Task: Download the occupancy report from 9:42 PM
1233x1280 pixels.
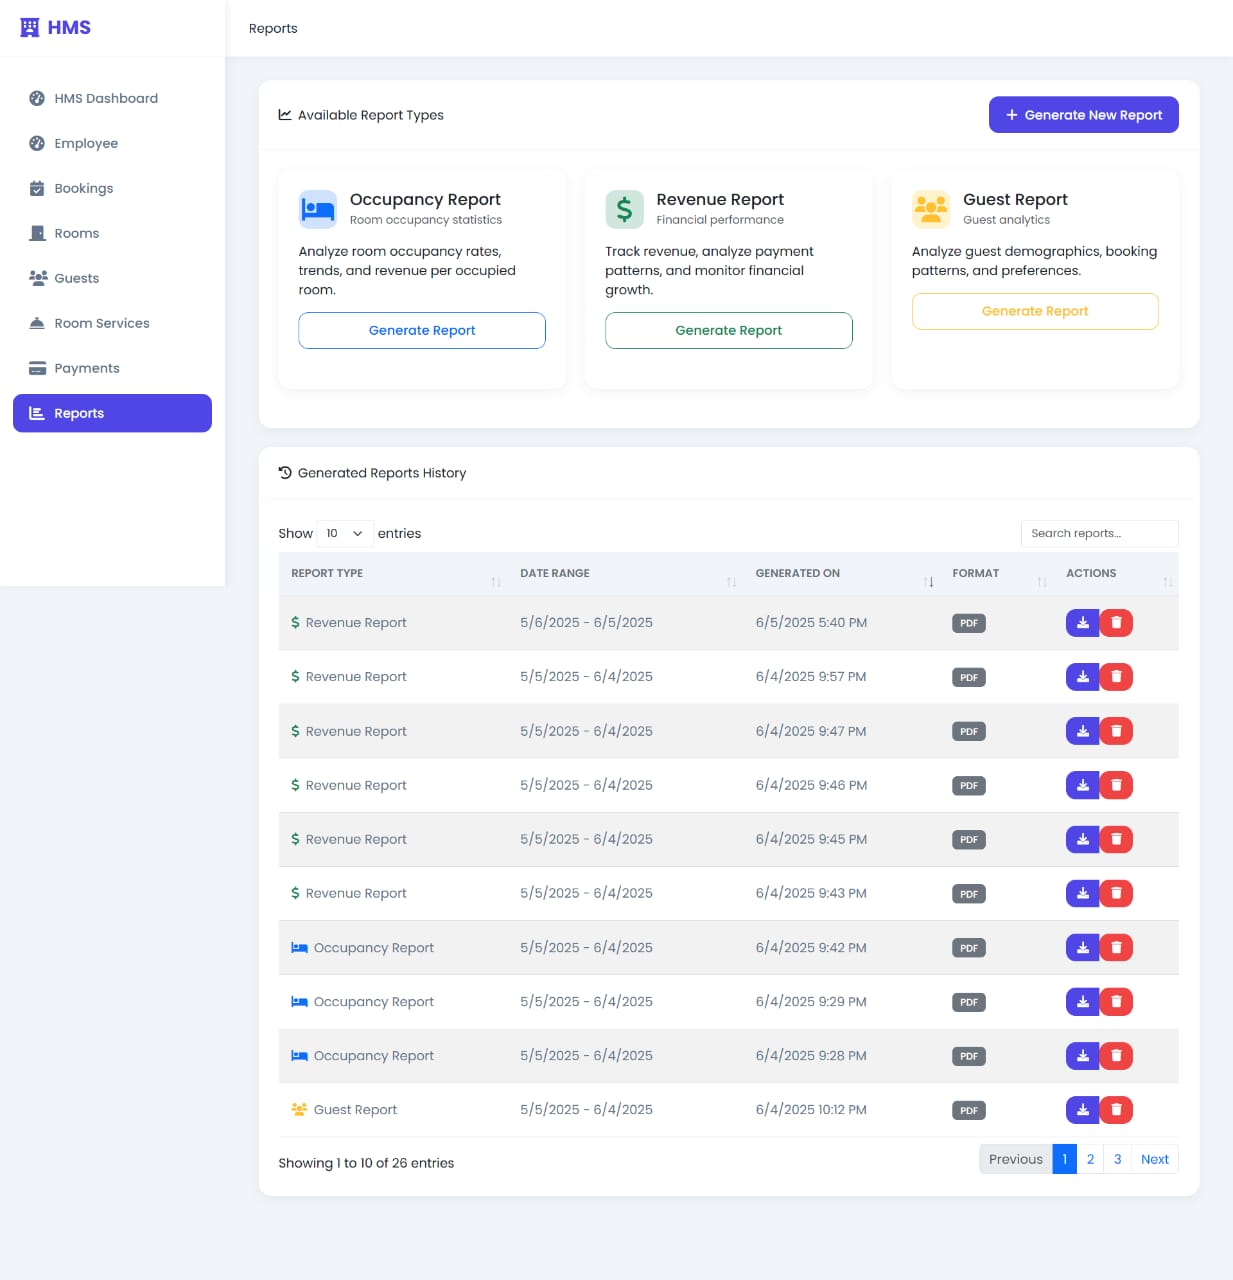Action: (1082, 947)
